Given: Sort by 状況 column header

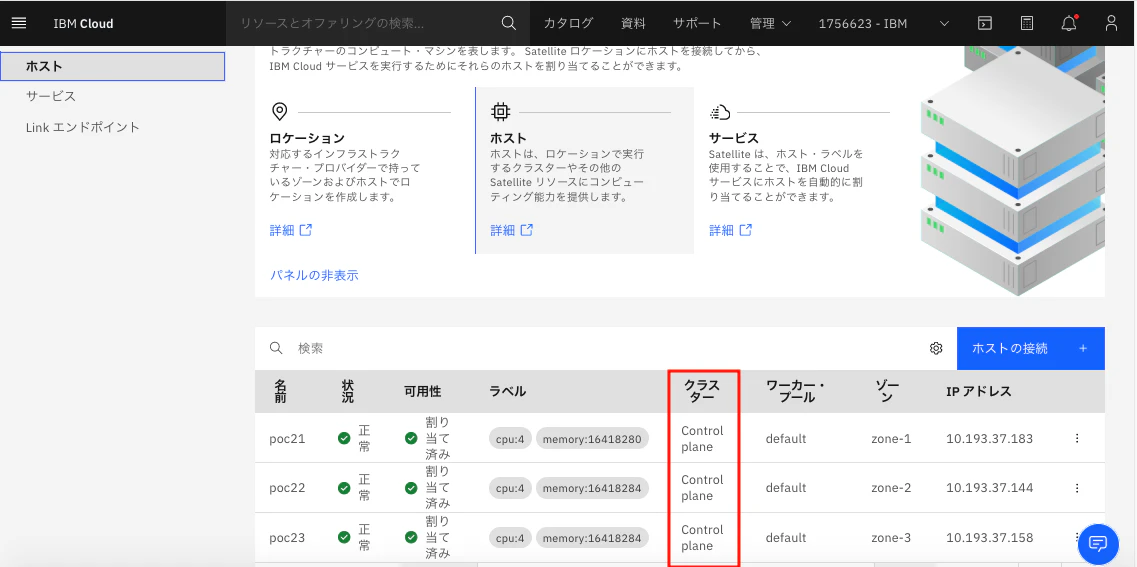Looking at the screenshot, I should click(x=347, y=392).
